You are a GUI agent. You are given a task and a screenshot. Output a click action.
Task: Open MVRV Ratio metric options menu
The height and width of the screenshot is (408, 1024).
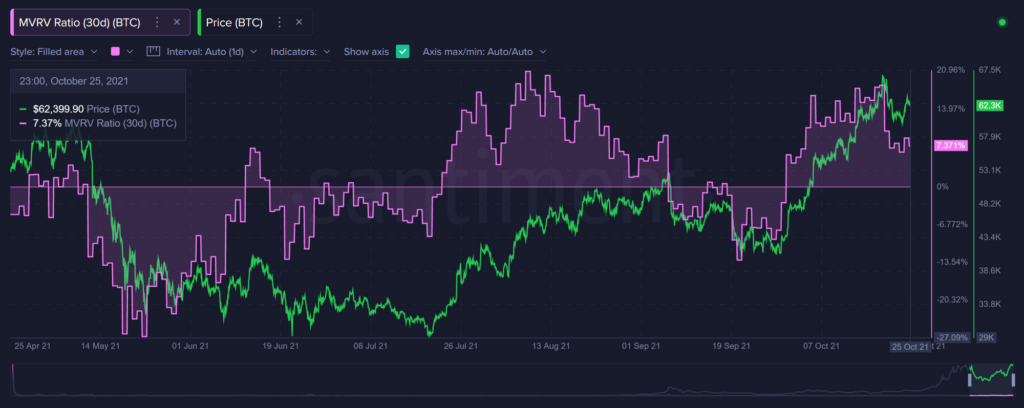[x=157, y=22]
